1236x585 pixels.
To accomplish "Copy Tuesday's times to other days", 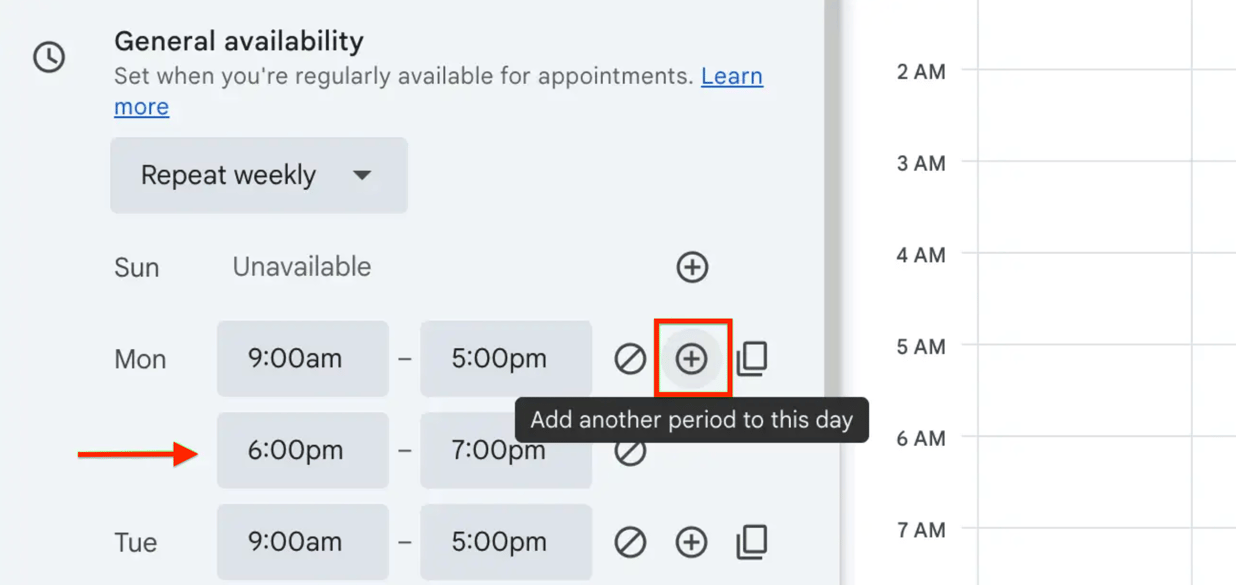I will 752,542.
